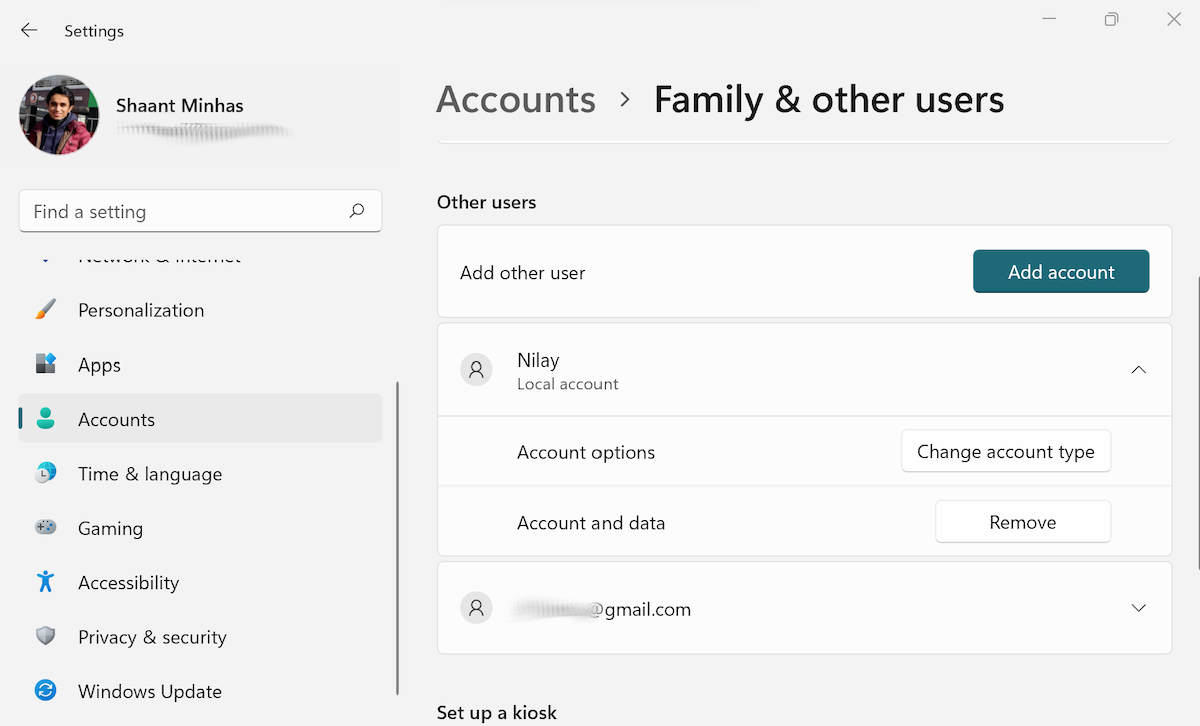Screen dimensions: 1200x726
Task: Select Windows Update in the sidebar
Action: [150, 691]
